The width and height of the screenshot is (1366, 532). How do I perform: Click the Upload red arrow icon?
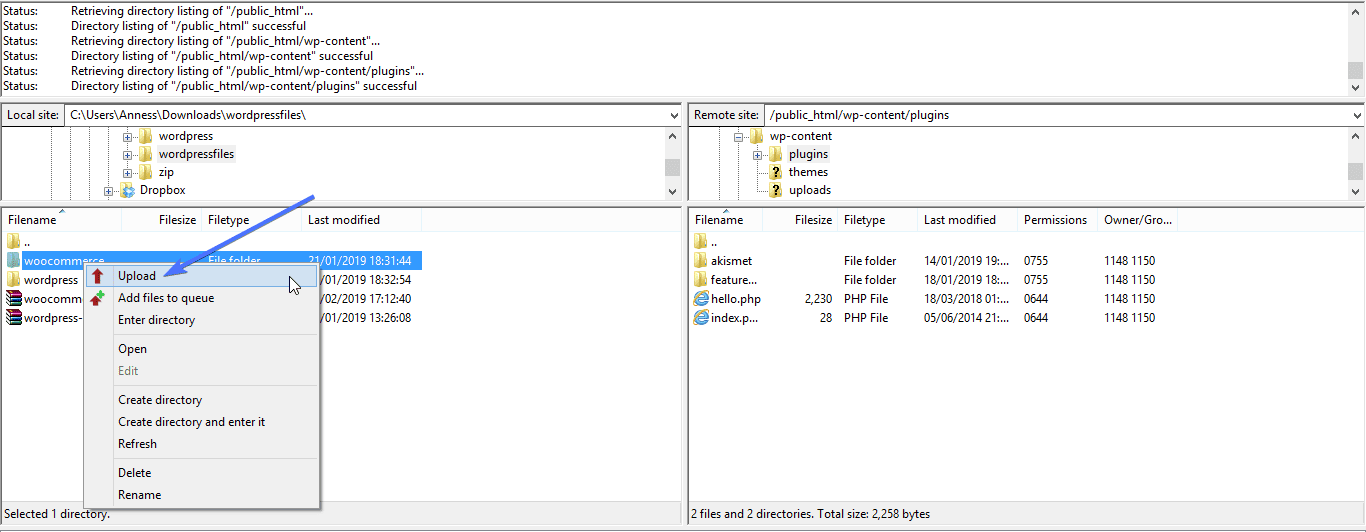[x=98, y=276]
